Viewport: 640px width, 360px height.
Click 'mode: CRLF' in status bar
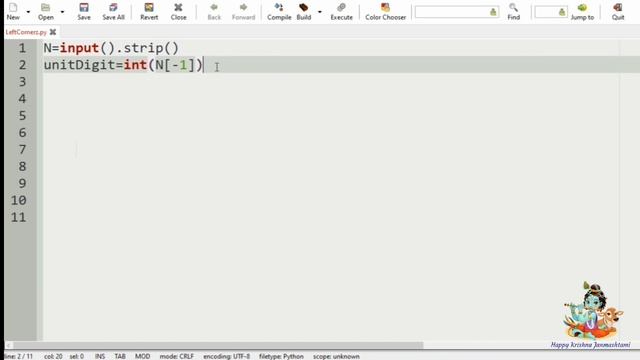(x=177, y=356)
